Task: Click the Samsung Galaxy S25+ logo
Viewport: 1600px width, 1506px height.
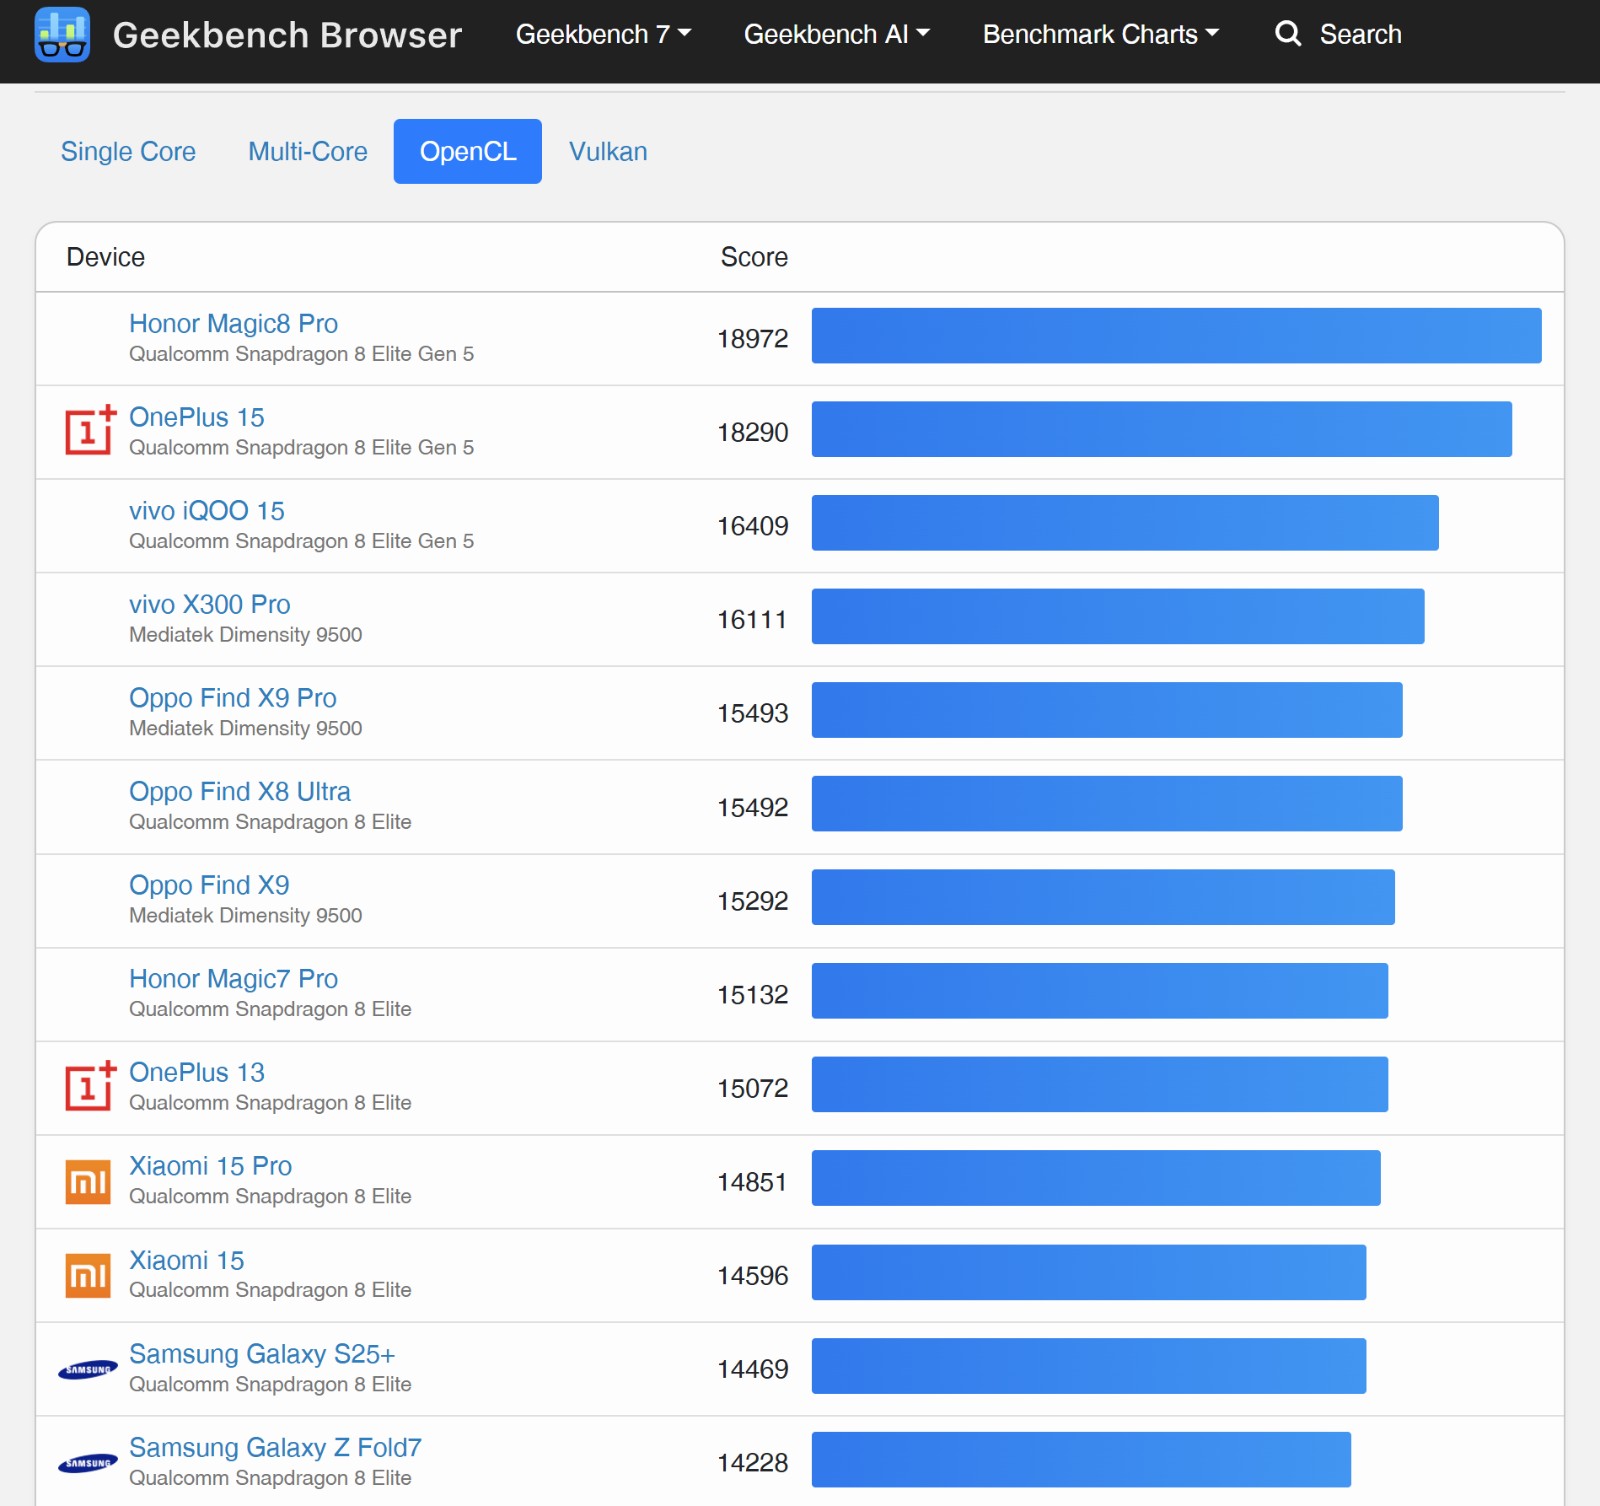Action: click(x=88, y=1370)
